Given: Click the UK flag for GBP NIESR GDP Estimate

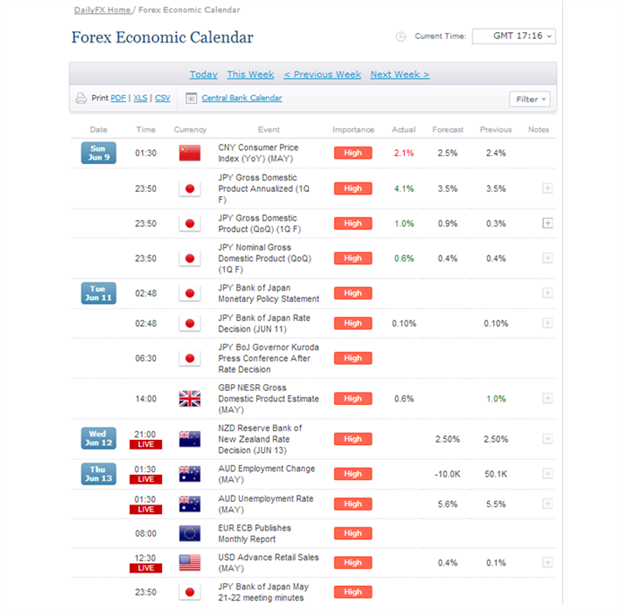Looking at the screenshot, I should 190,399.
